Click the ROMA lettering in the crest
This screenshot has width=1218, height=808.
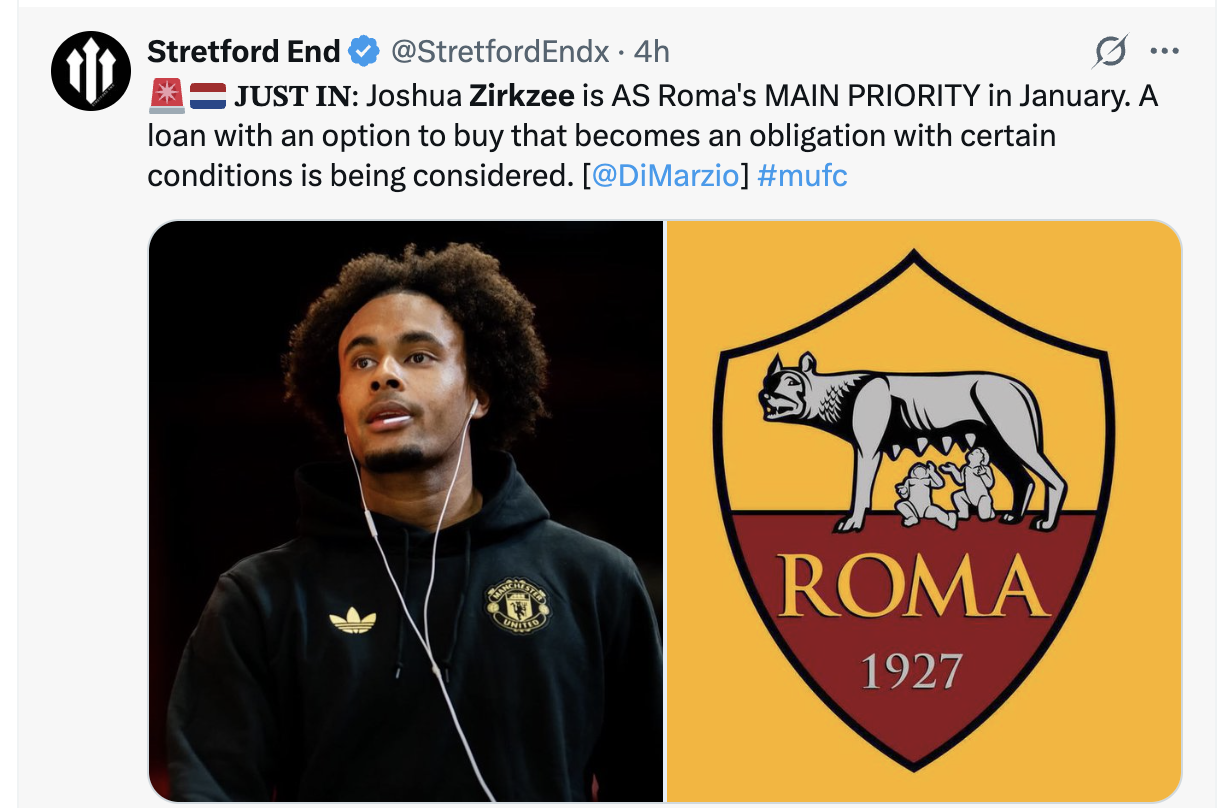(913, 587)
